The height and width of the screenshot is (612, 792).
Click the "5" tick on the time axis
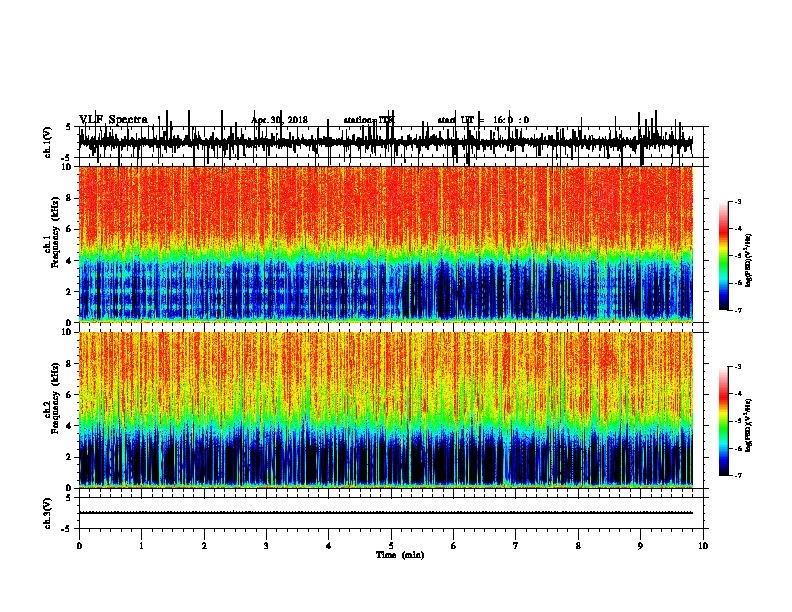coord(391,546)
